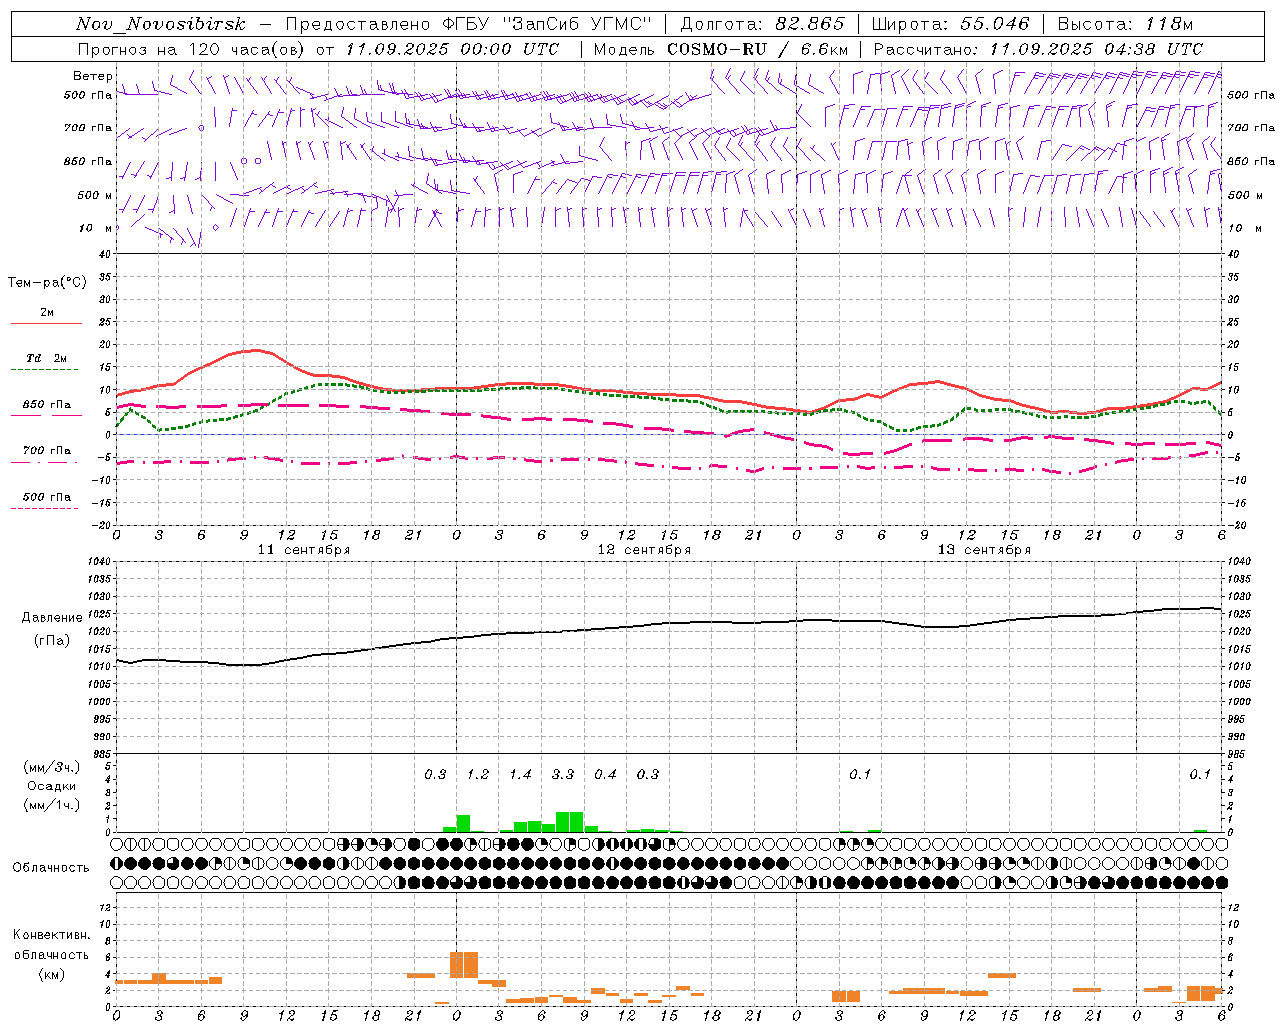Click the Осадки panel label

click(52, 786)
